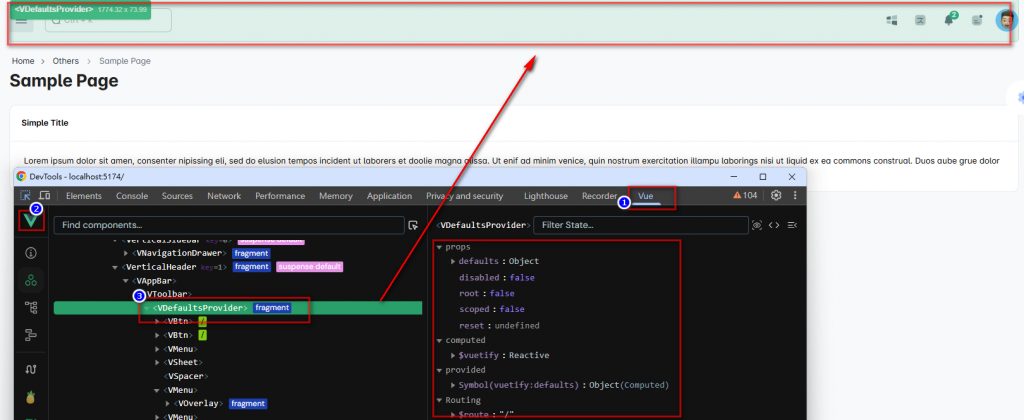Viewport: 1024px width, 420px height.
Task: Open DevTools three-dot customize menu
Action: 795,195
